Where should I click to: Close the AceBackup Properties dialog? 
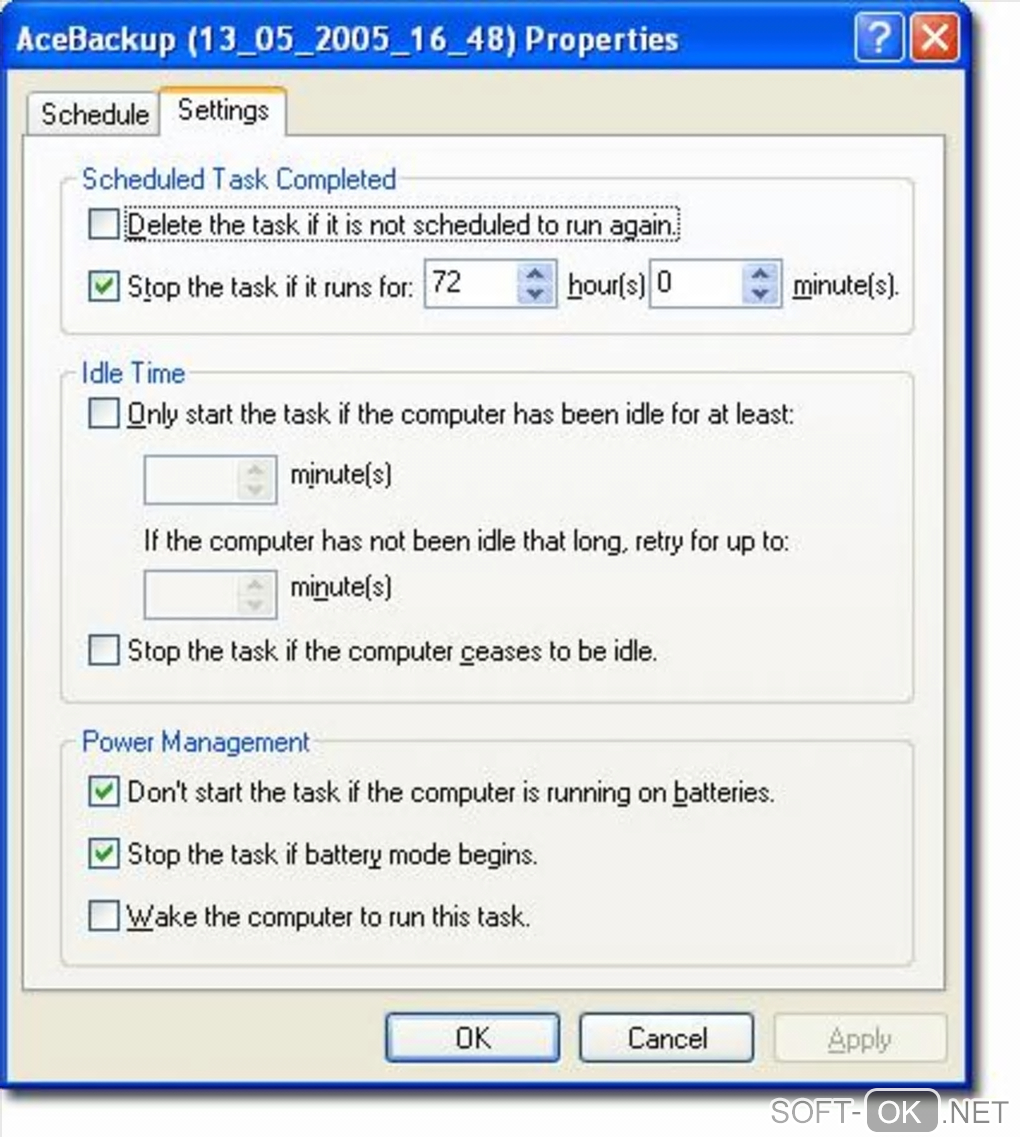(x=934, y=40)
